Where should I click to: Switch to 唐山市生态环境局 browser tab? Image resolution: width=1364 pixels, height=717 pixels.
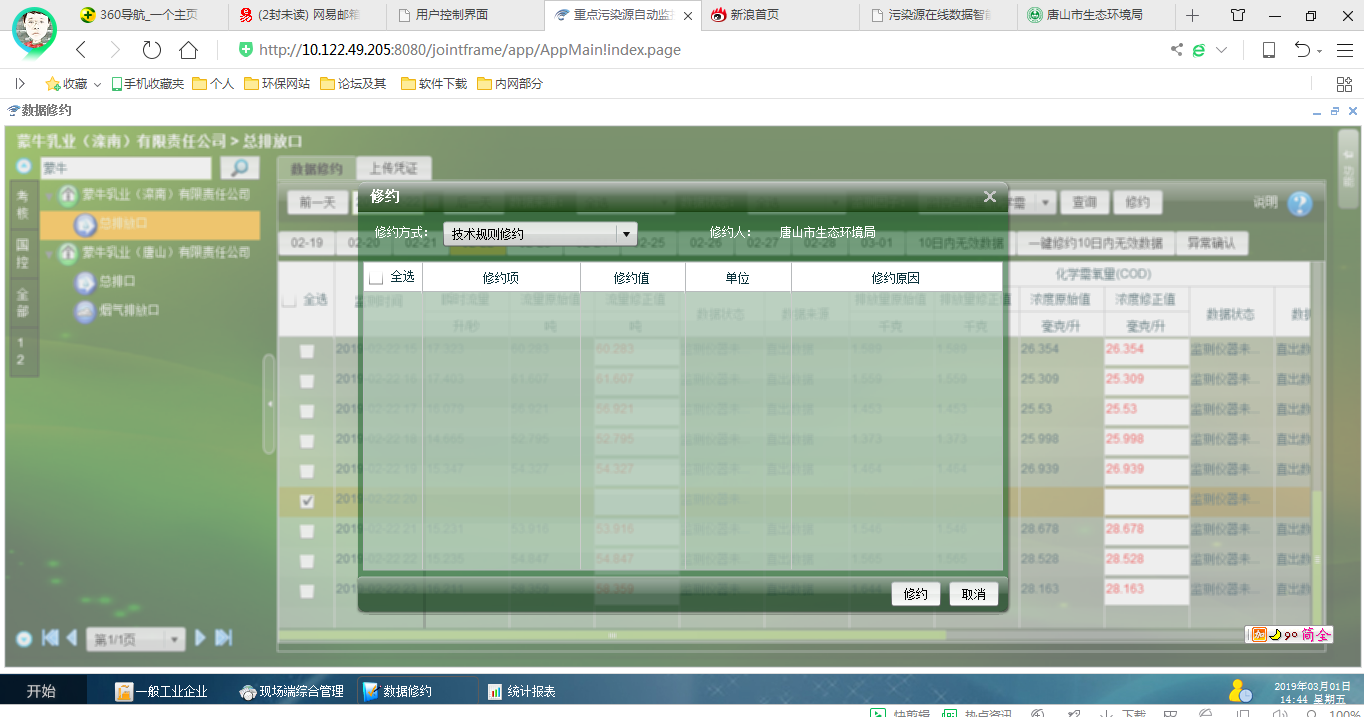tap(1094, 15)
